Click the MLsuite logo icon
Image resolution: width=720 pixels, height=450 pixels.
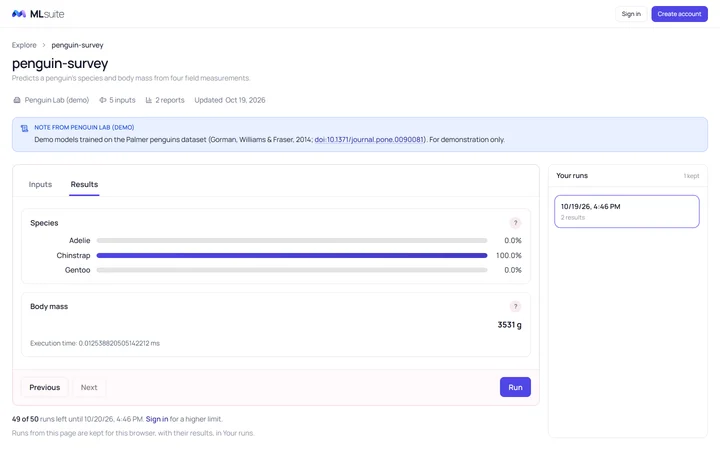[x=19, y=14]
